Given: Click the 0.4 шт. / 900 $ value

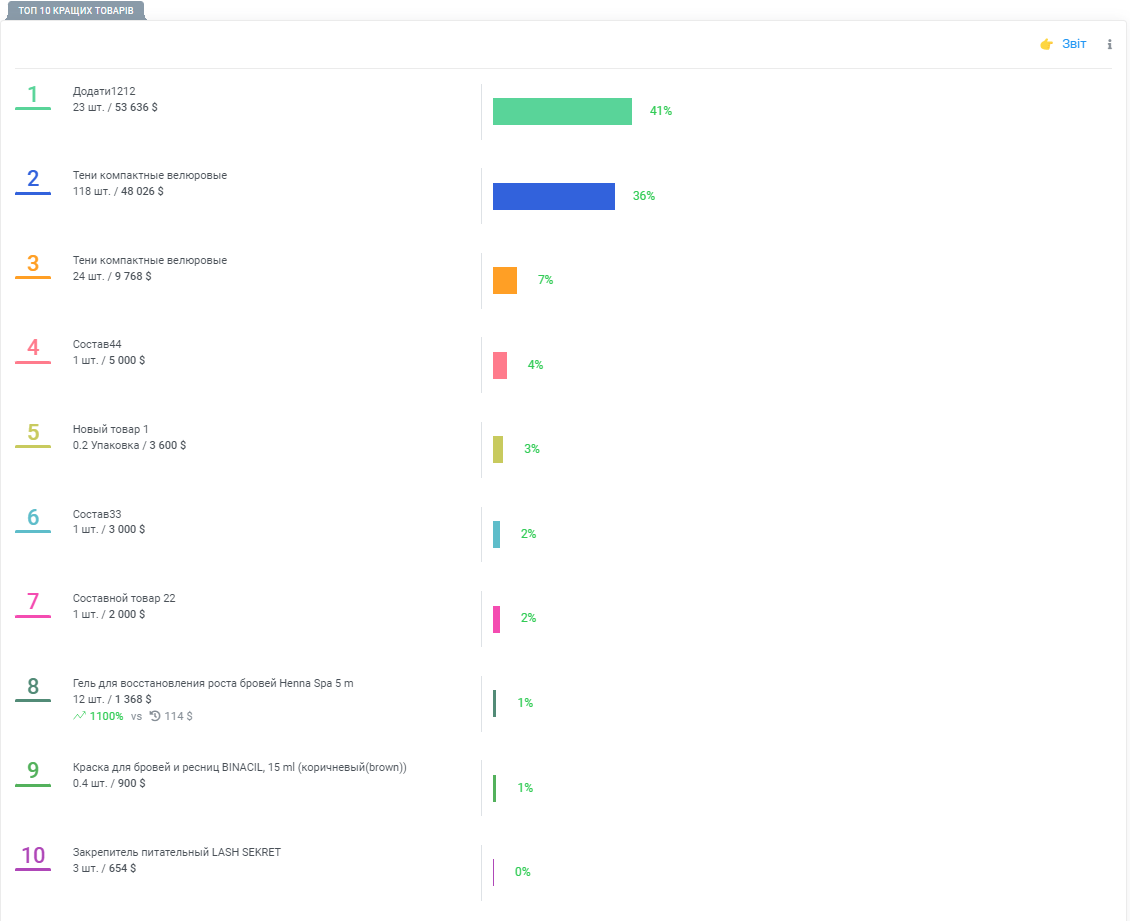Looking at the screenshot, I should [109, 783].
